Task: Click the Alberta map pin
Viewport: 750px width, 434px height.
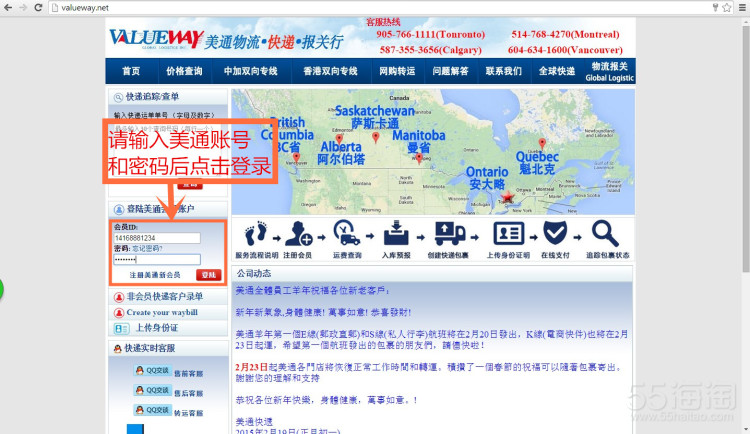Action: (339, 139)
